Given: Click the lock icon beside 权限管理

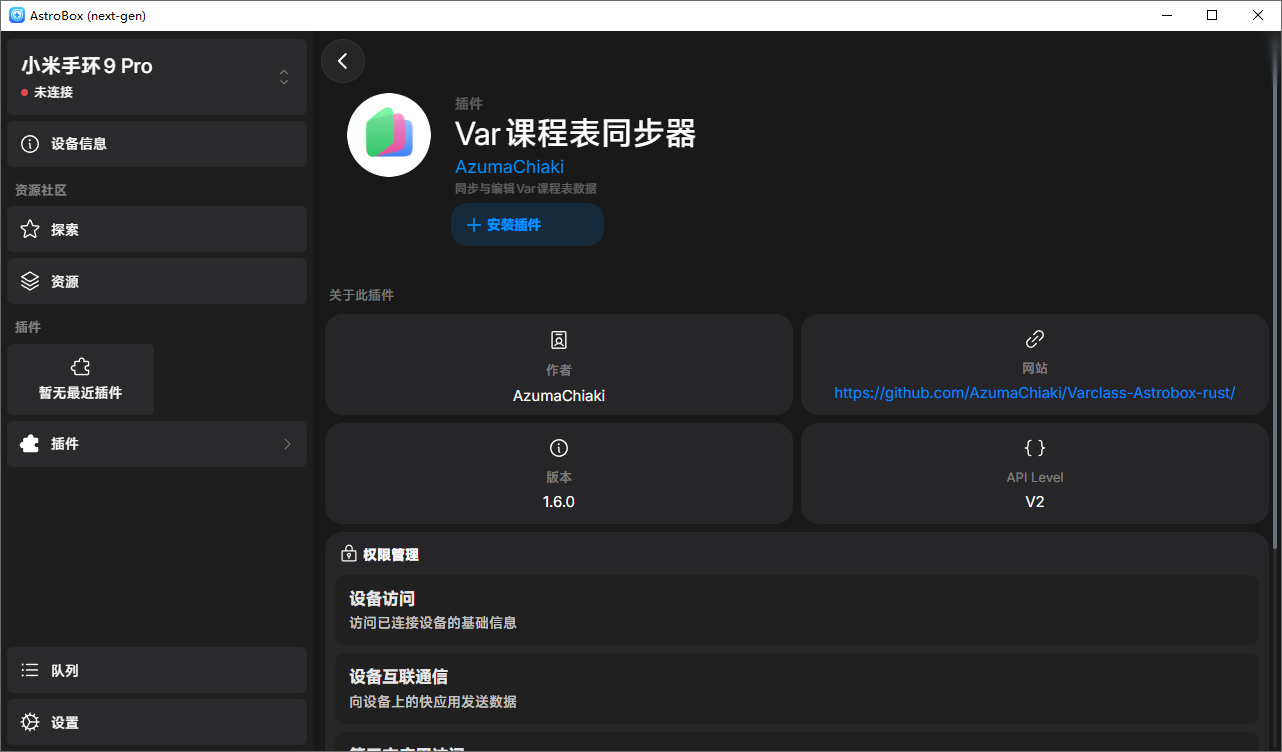Looking at the screenshot, I should pyautogui.click(x=349, y=554).
